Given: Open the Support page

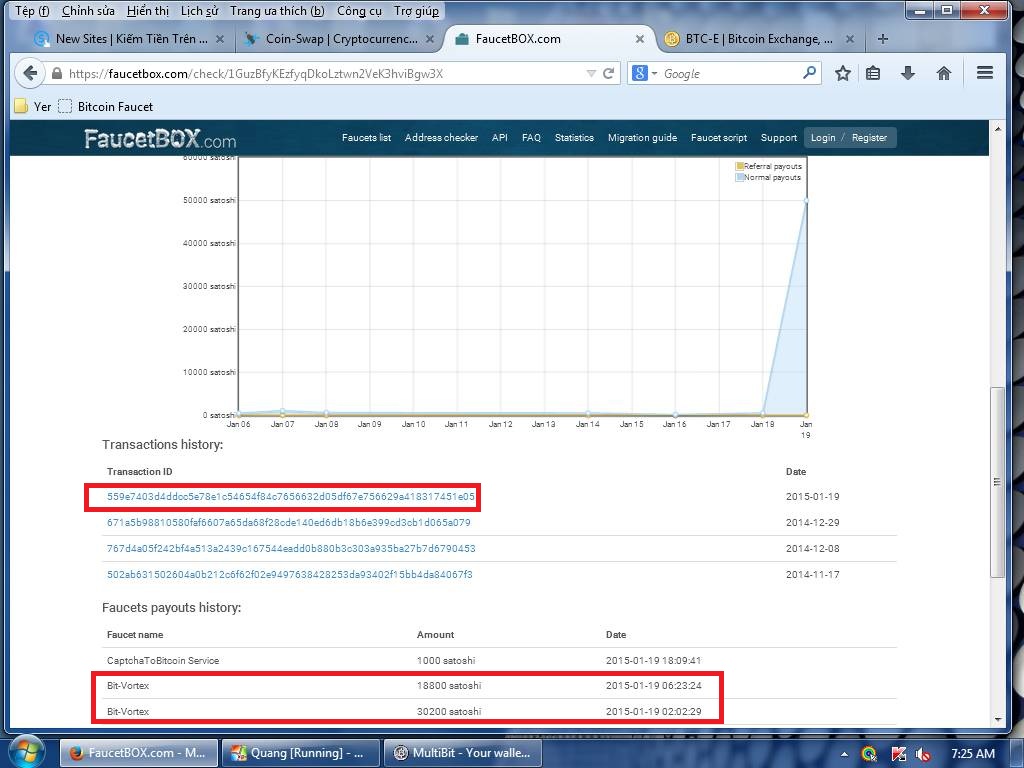Looking at the screenshot, I should (778, 138).
